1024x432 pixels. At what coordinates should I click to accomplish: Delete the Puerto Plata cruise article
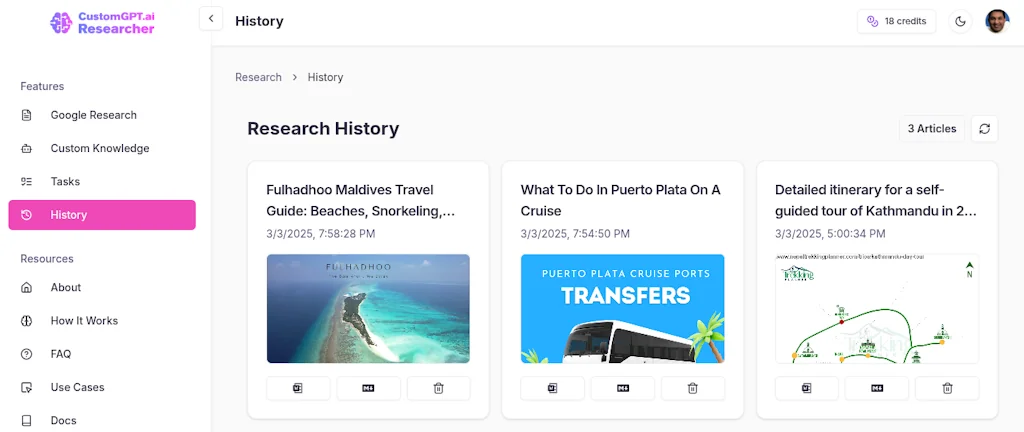(x=693, y=388)
